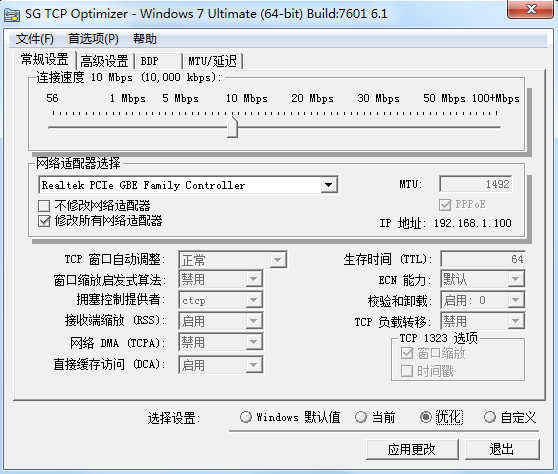
Task: Open the 帮助 menu
Action: tap(144, 38)
